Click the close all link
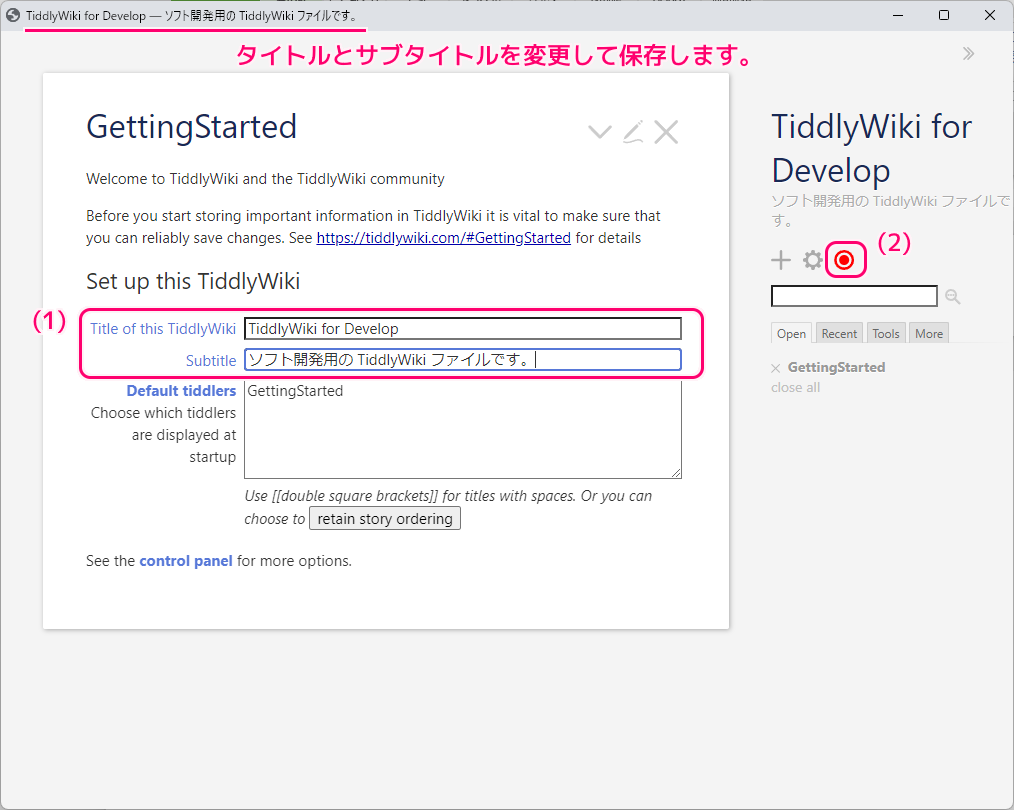1014x810 pixels. [x=795, y=388]
